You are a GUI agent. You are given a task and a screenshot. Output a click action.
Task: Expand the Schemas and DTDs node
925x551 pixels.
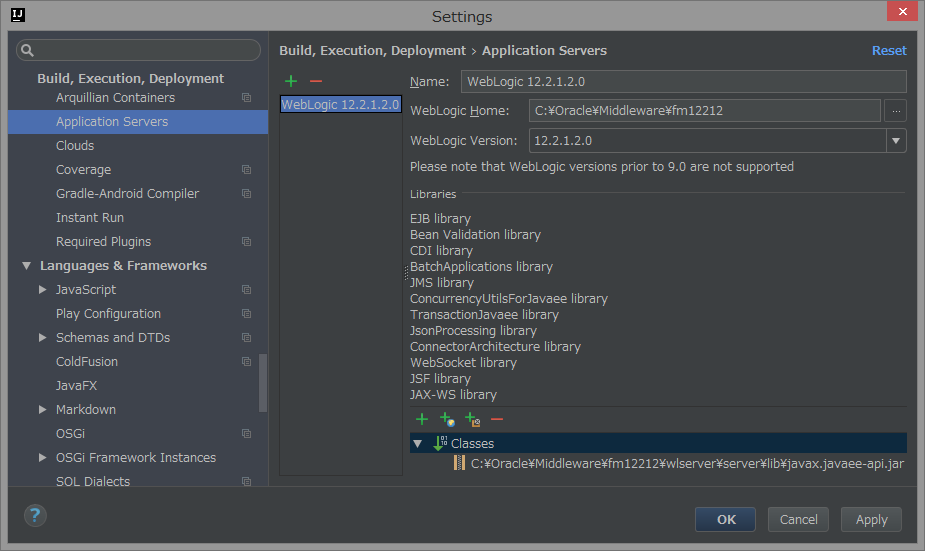click(42, 337)
